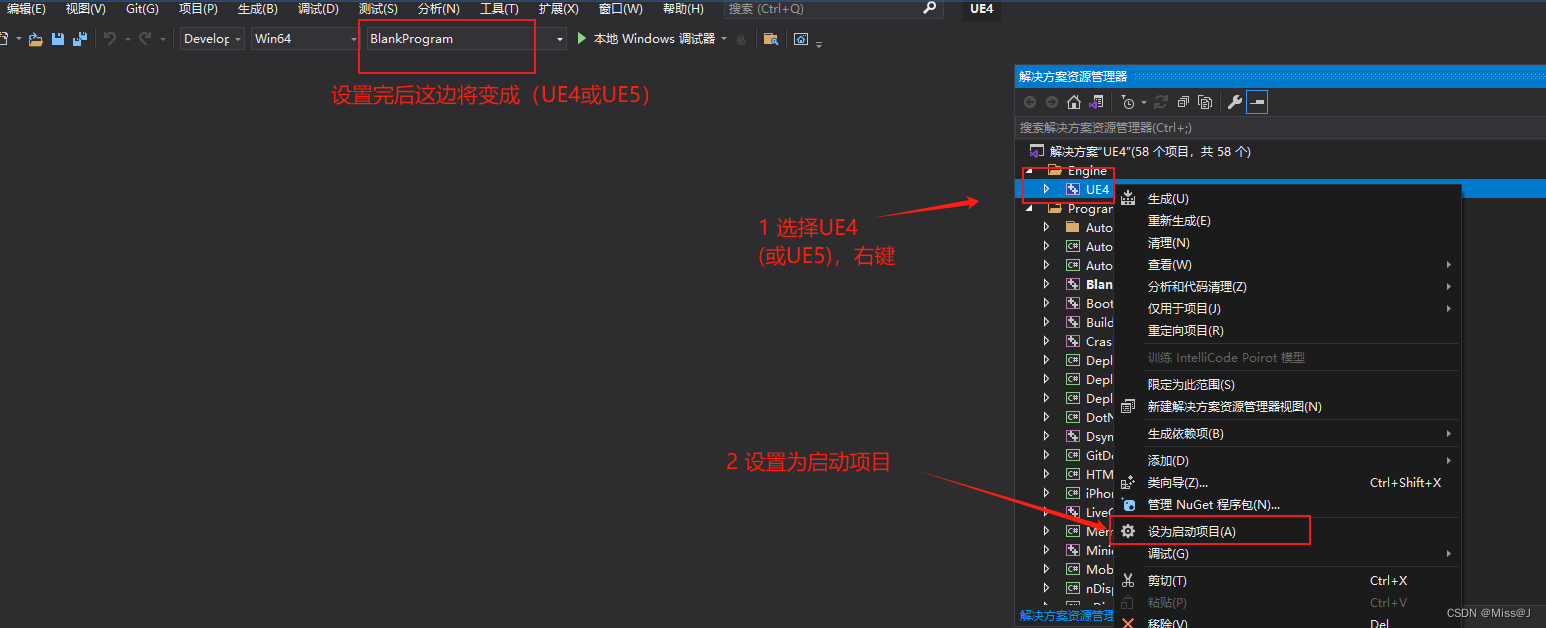The image size is (1546, 628).
Task: Open the 调试(D) menu
Action: coord(317,10)
